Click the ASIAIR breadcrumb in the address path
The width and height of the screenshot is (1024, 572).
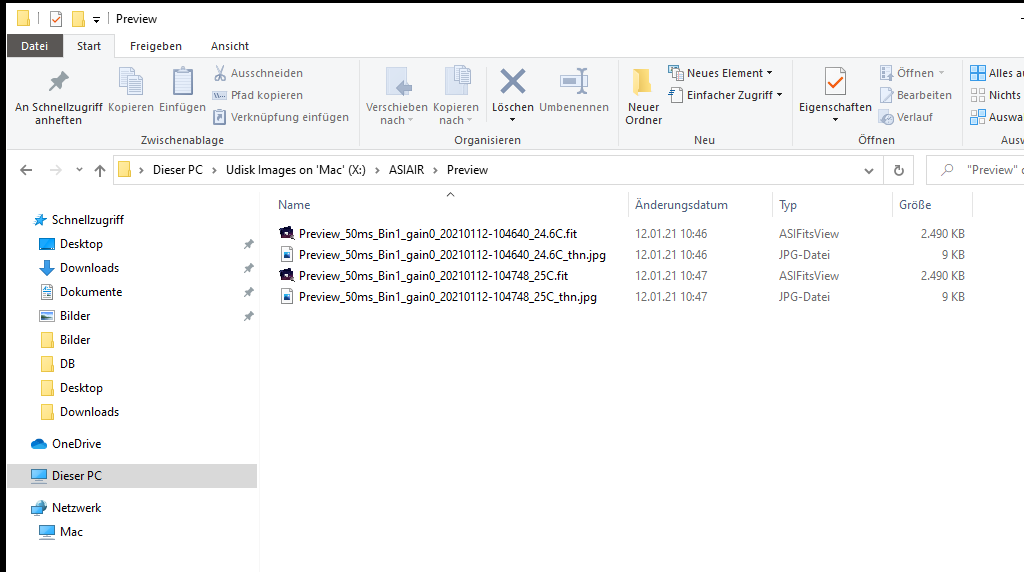click(x=406, y=170)
